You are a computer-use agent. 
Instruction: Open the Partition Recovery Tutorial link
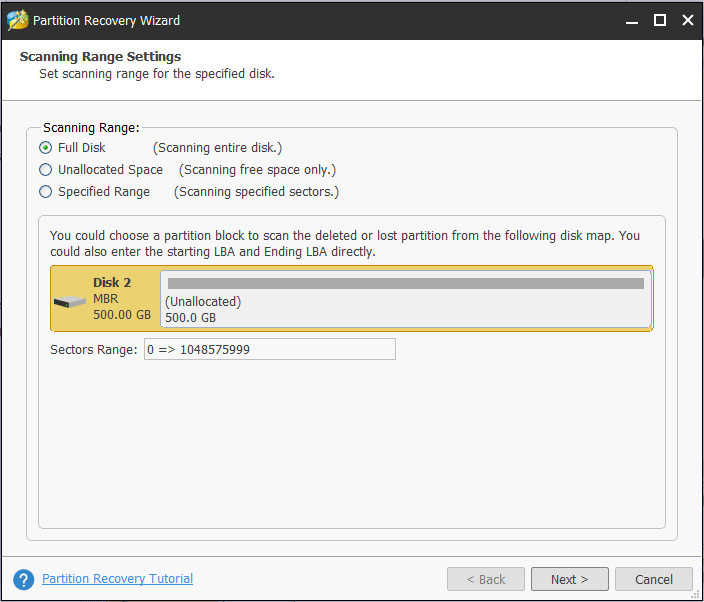118,578
